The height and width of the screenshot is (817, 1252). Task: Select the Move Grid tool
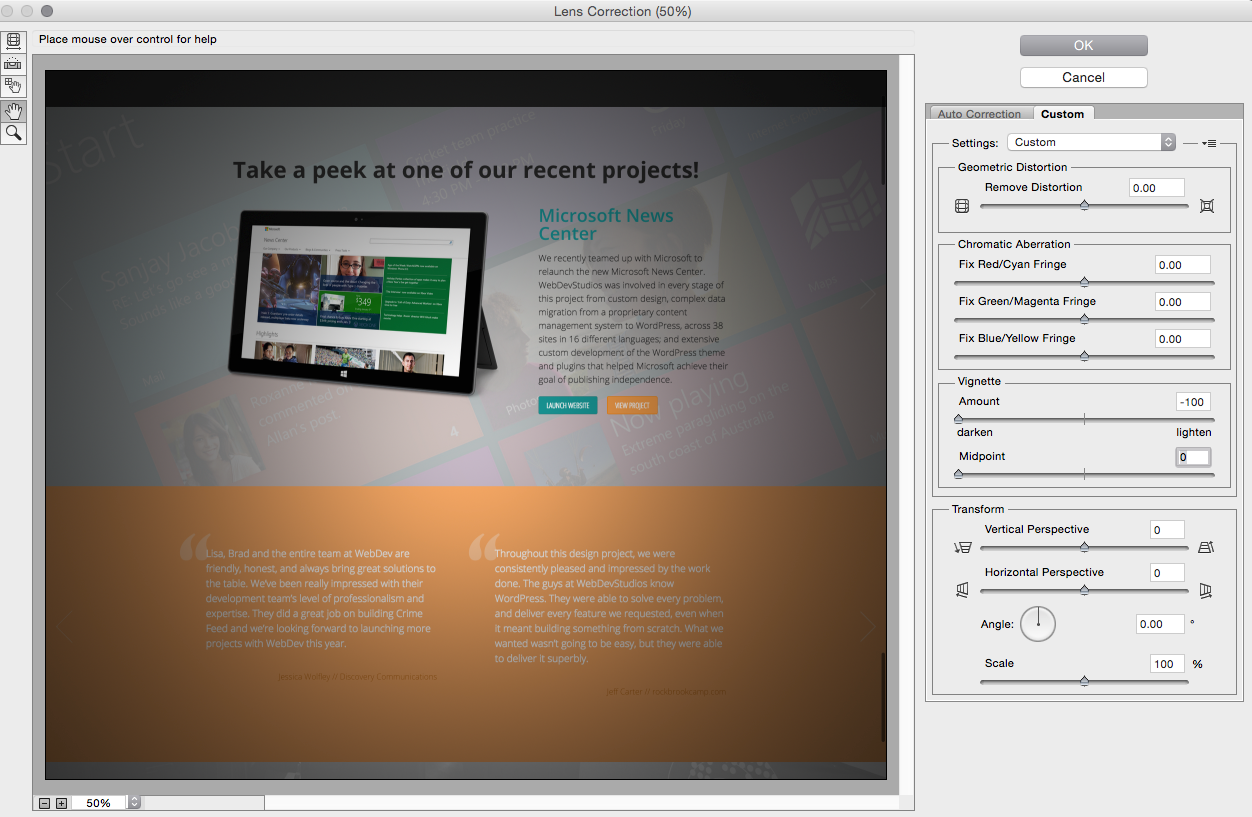click(13, 86)
